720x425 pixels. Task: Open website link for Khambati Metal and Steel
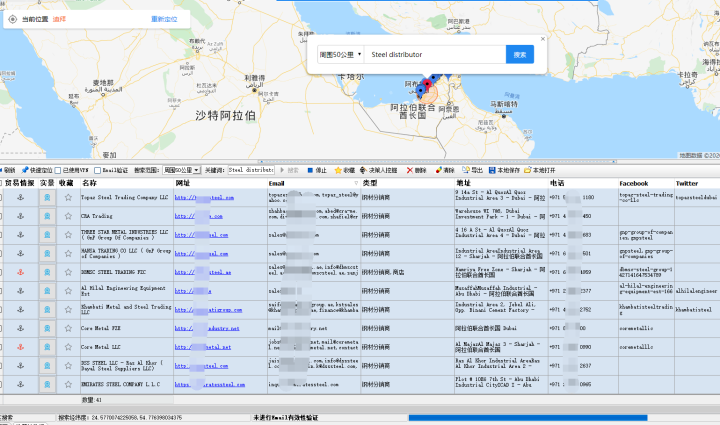pyautogui.click(x=208, y=310)
